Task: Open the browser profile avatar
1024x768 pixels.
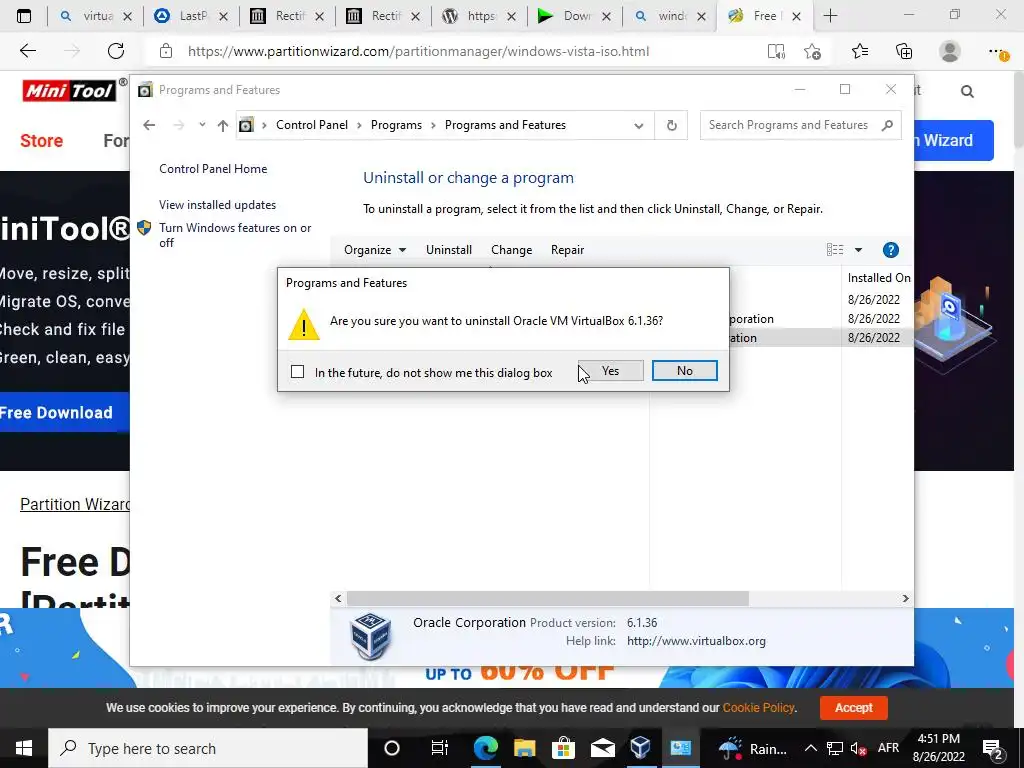Action: tap(949, 51)
